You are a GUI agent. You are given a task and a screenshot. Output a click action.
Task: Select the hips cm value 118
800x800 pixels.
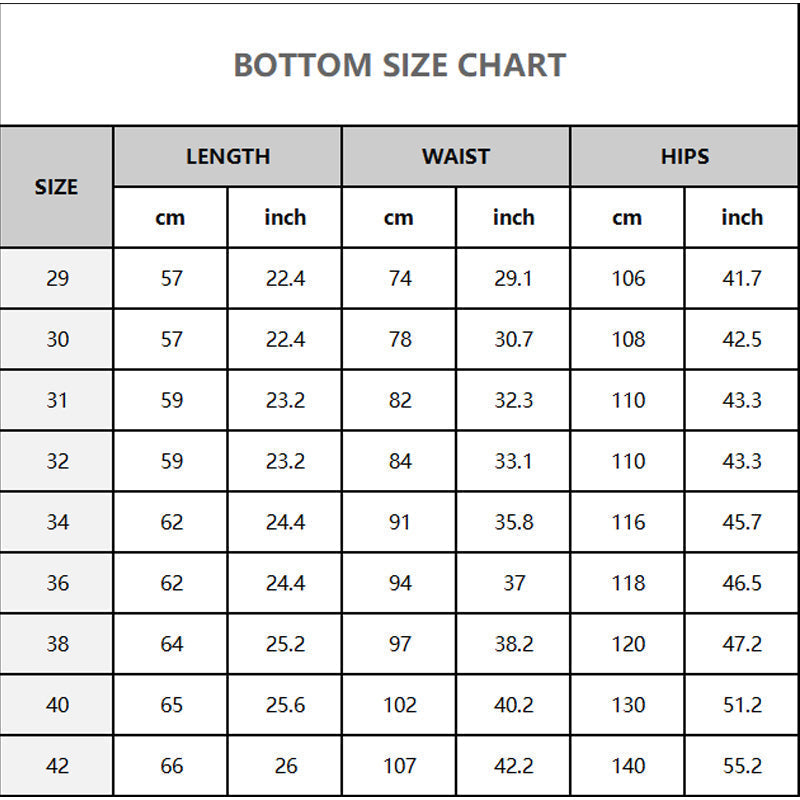coord(628,583)
